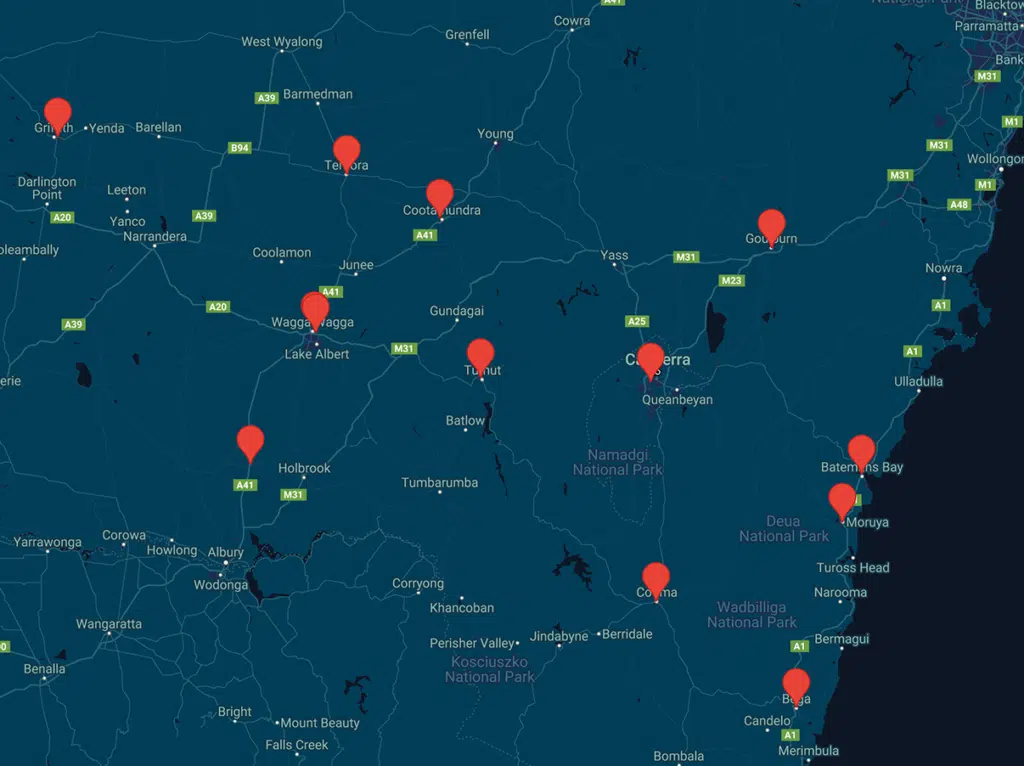Open the Cootamundra location marker

439,195
